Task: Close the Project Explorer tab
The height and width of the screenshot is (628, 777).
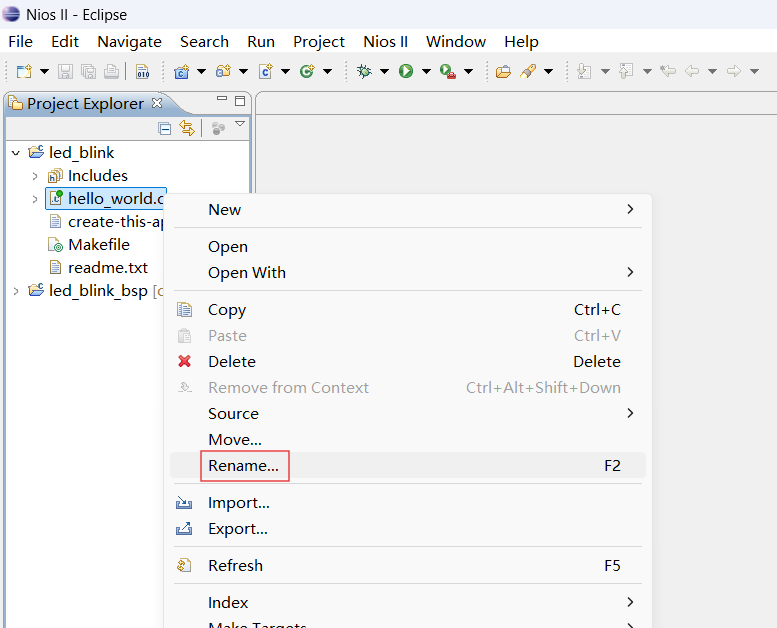Action: pyautogui.click(x=157, y=103)
